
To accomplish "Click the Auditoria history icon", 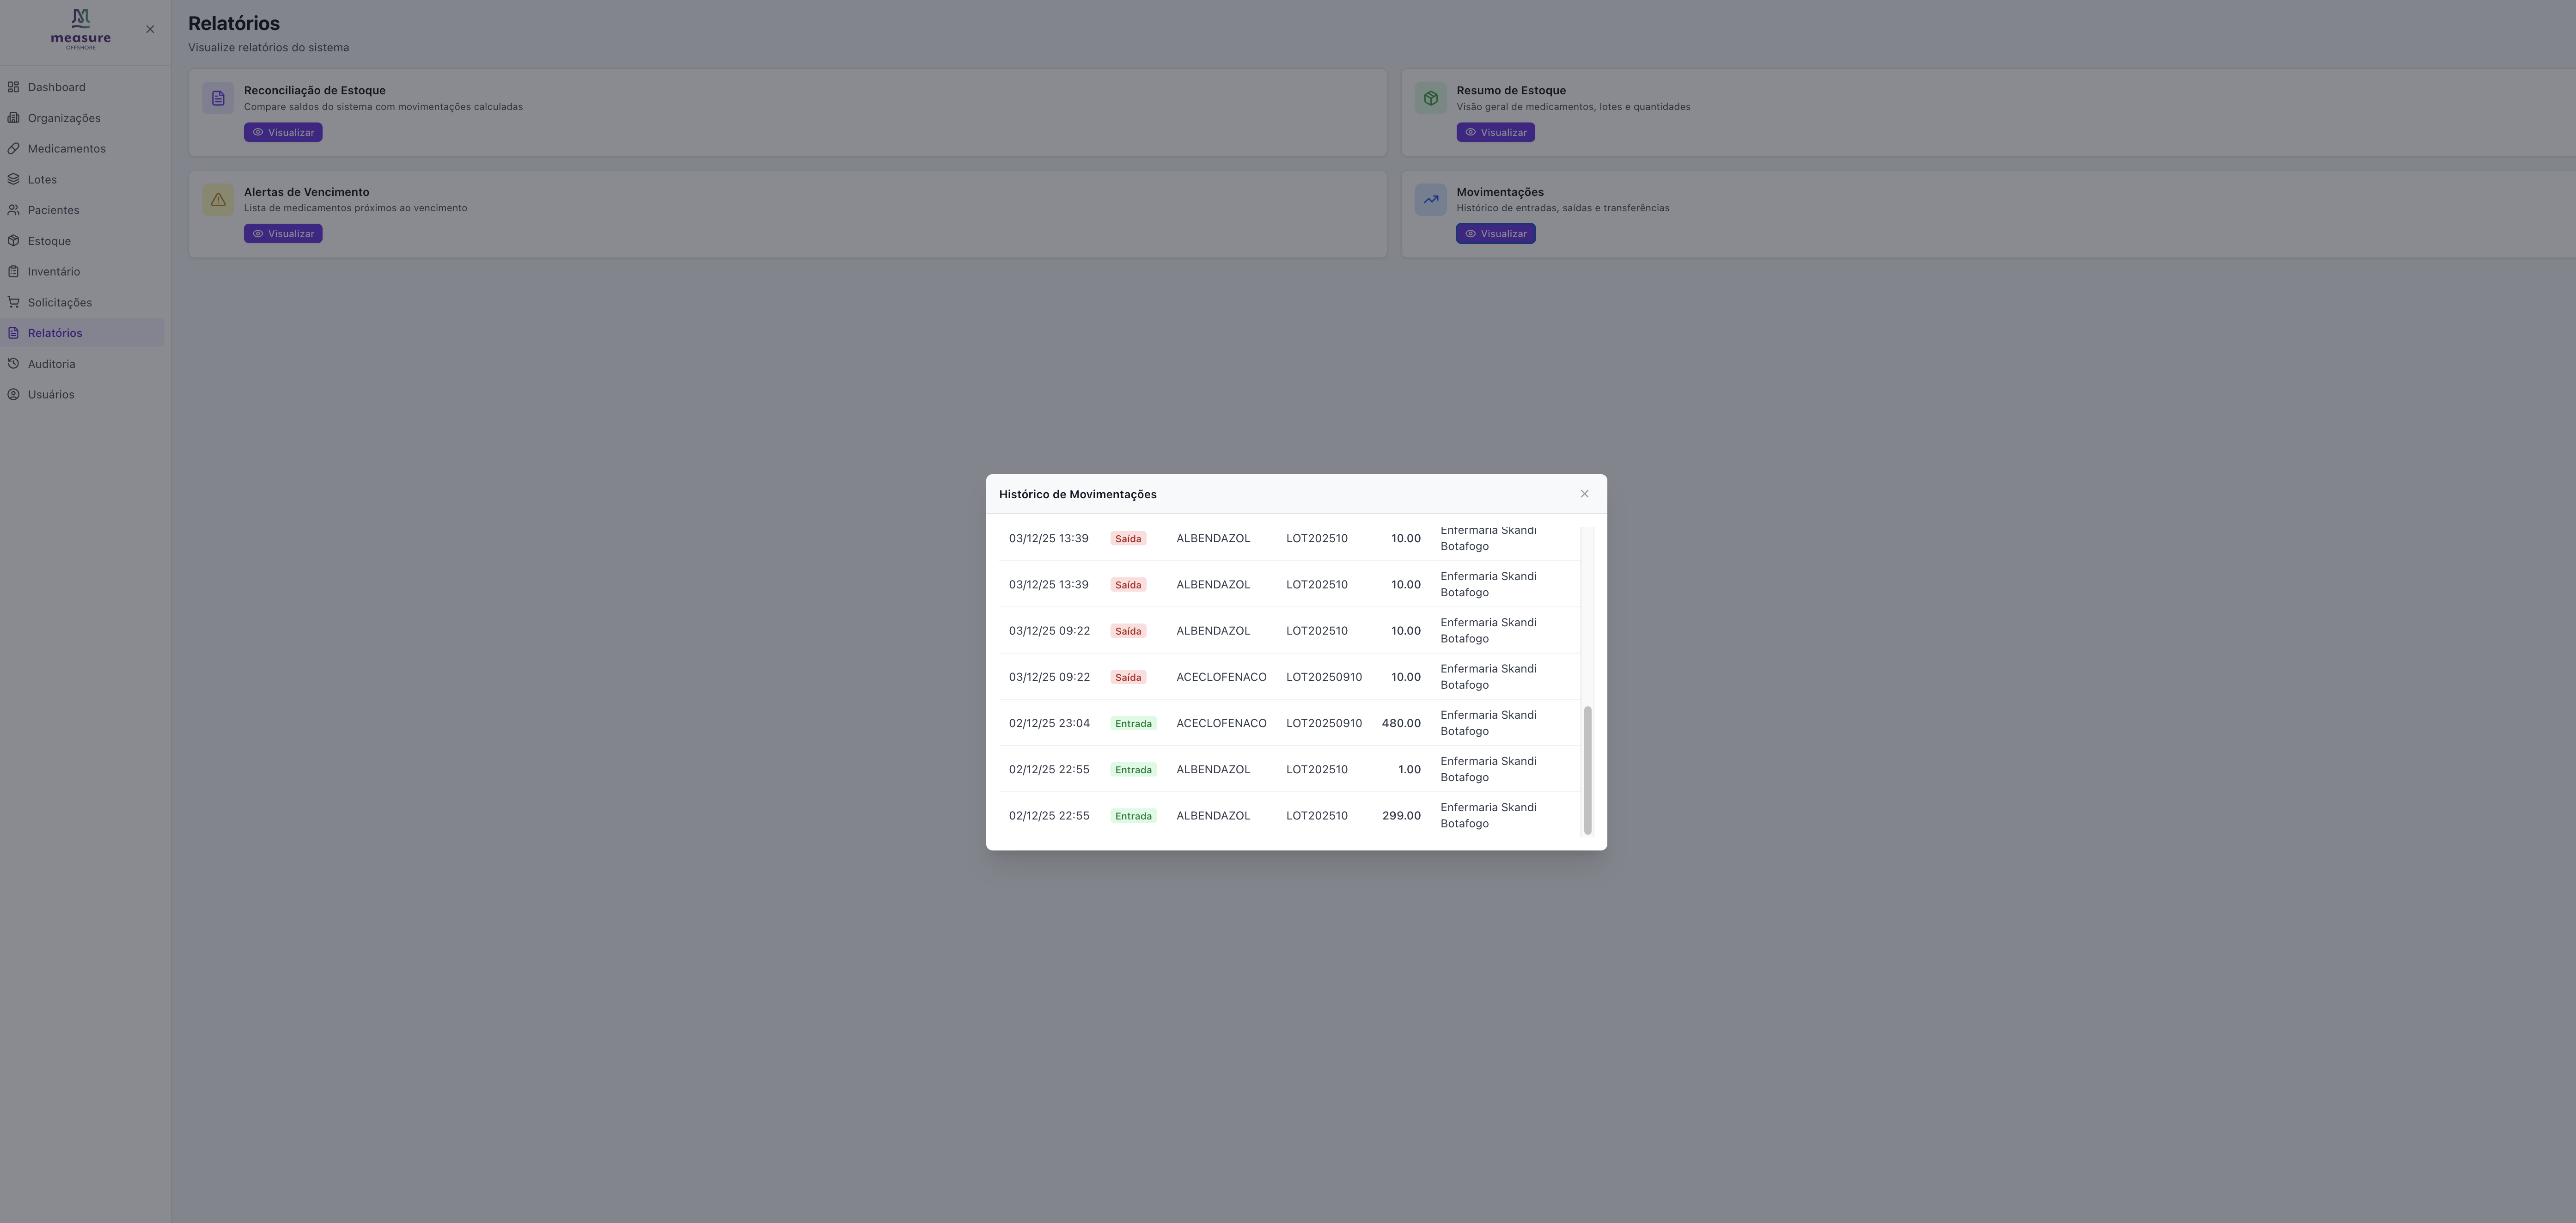I will 13,364.
